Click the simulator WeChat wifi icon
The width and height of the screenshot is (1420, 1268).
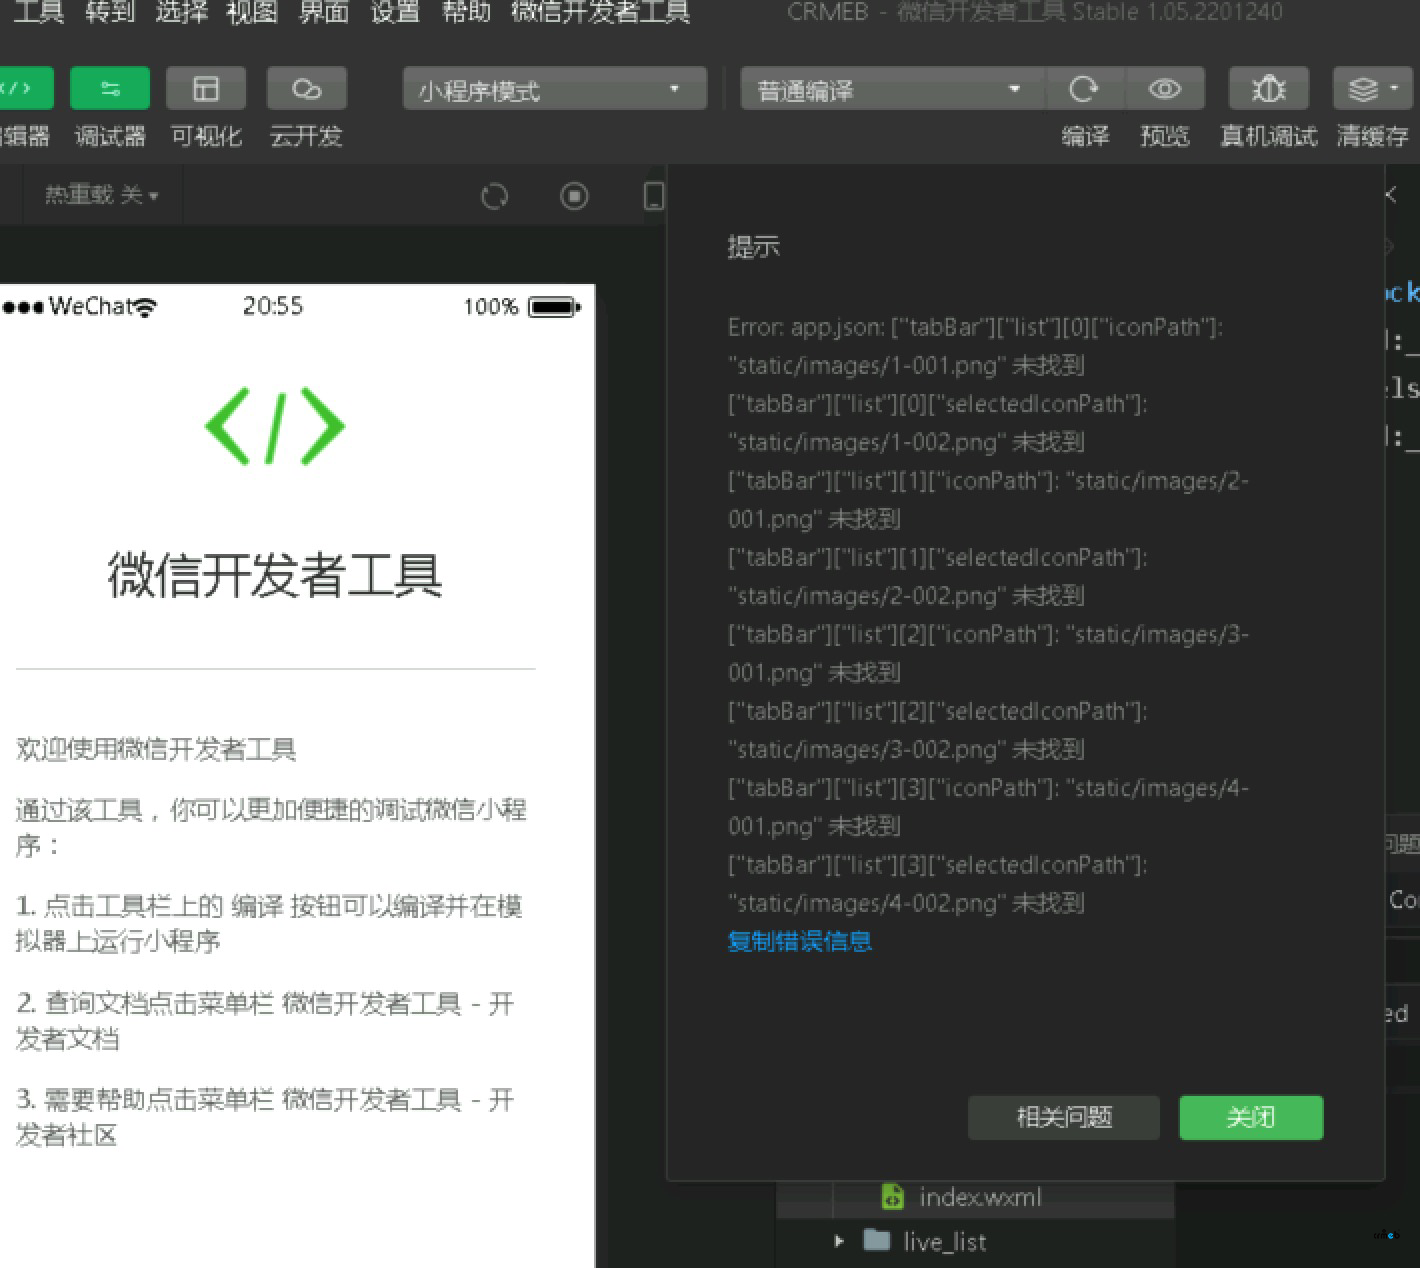click(146, 307)
